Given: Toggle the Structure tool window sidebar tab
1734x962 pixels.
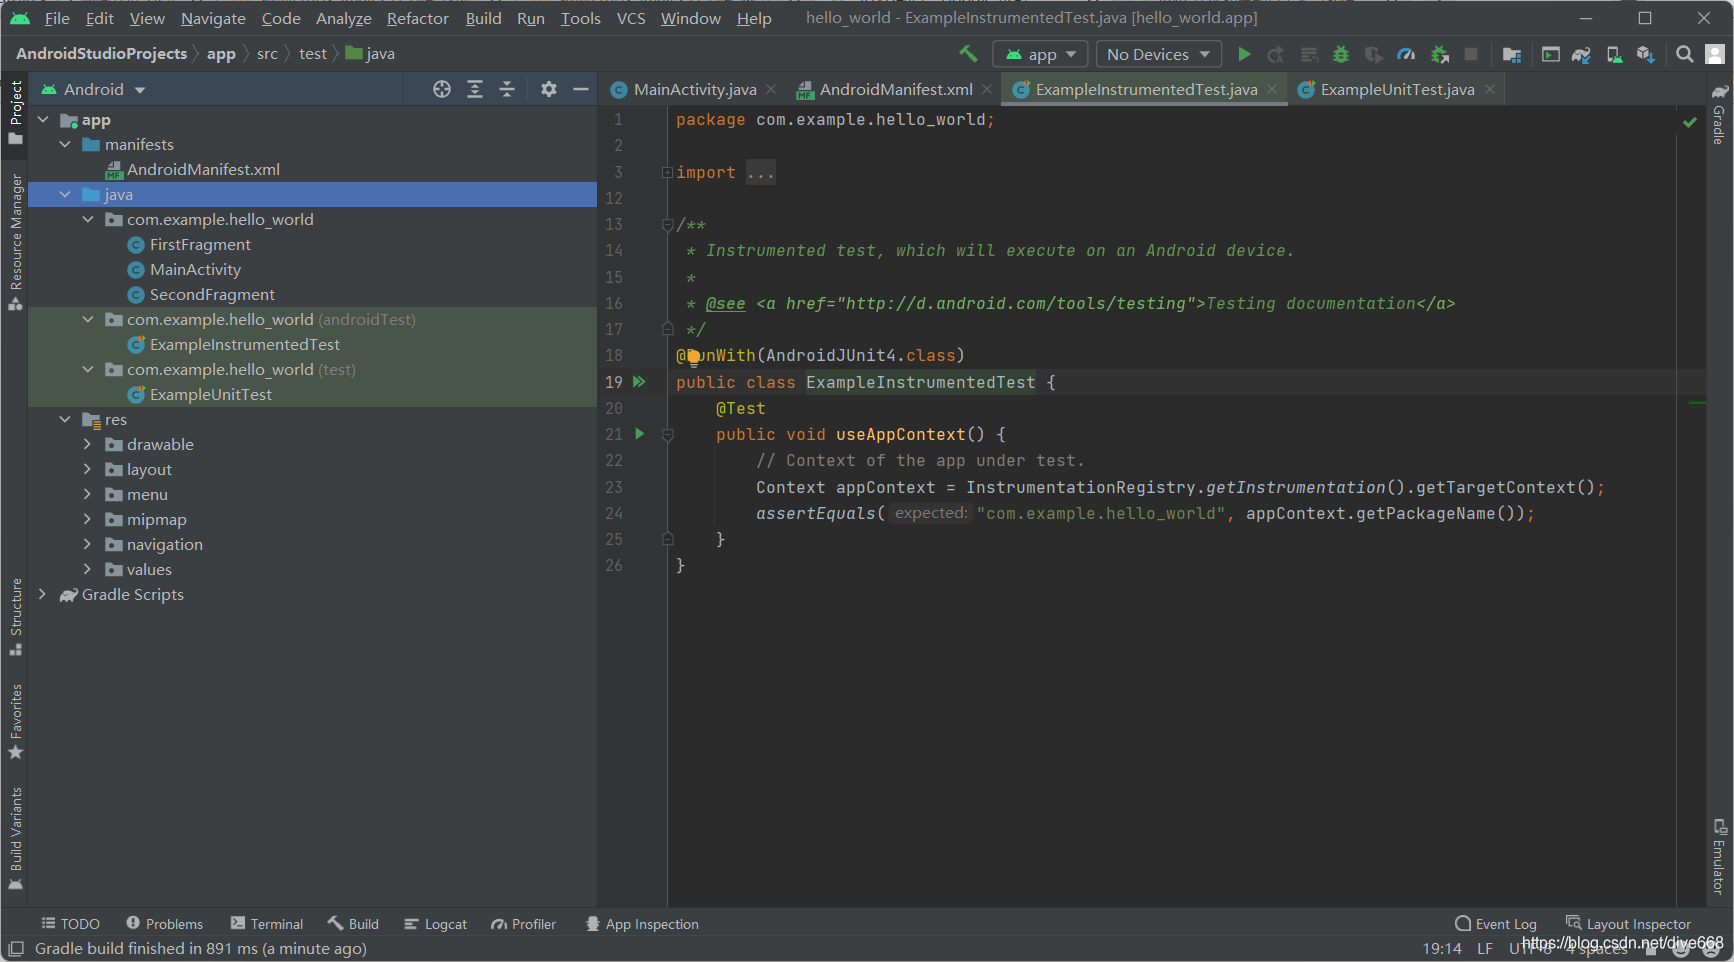Looking at the screenshot, I should point(15,616).
